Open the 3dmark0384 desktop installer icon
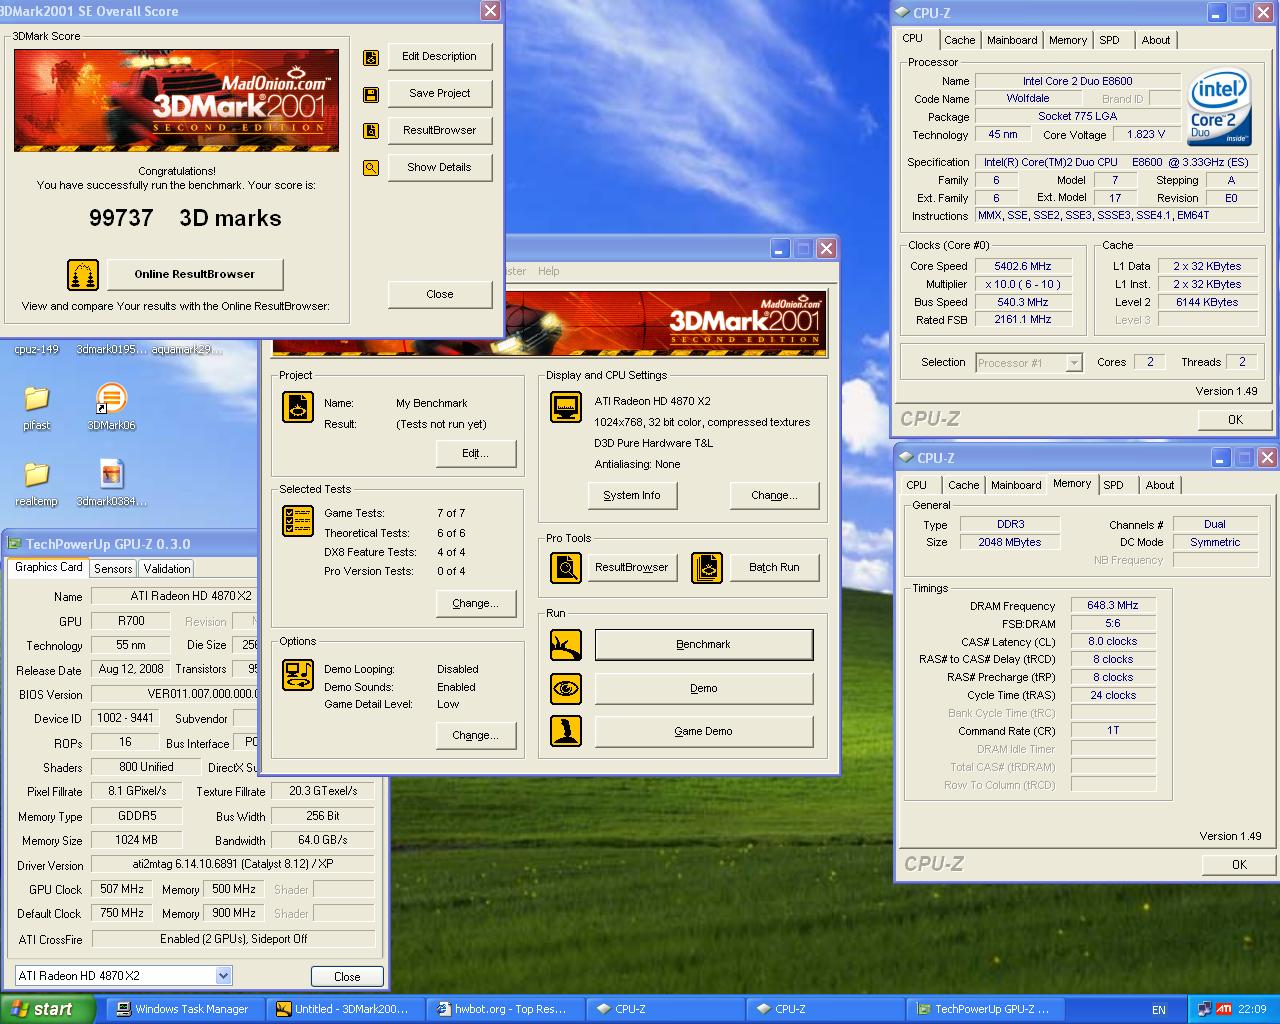The height and width of the screenshot is (1024, 1280). coord(111,483)
